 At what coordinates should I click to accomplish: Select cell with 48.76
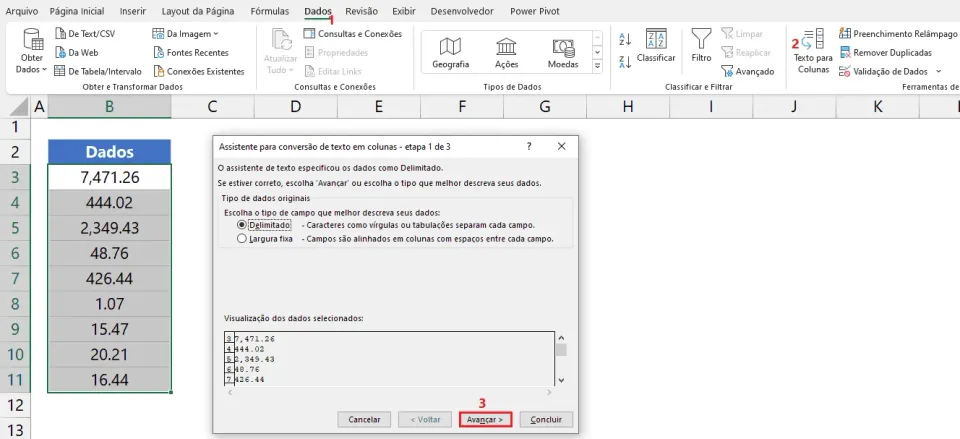110,253
